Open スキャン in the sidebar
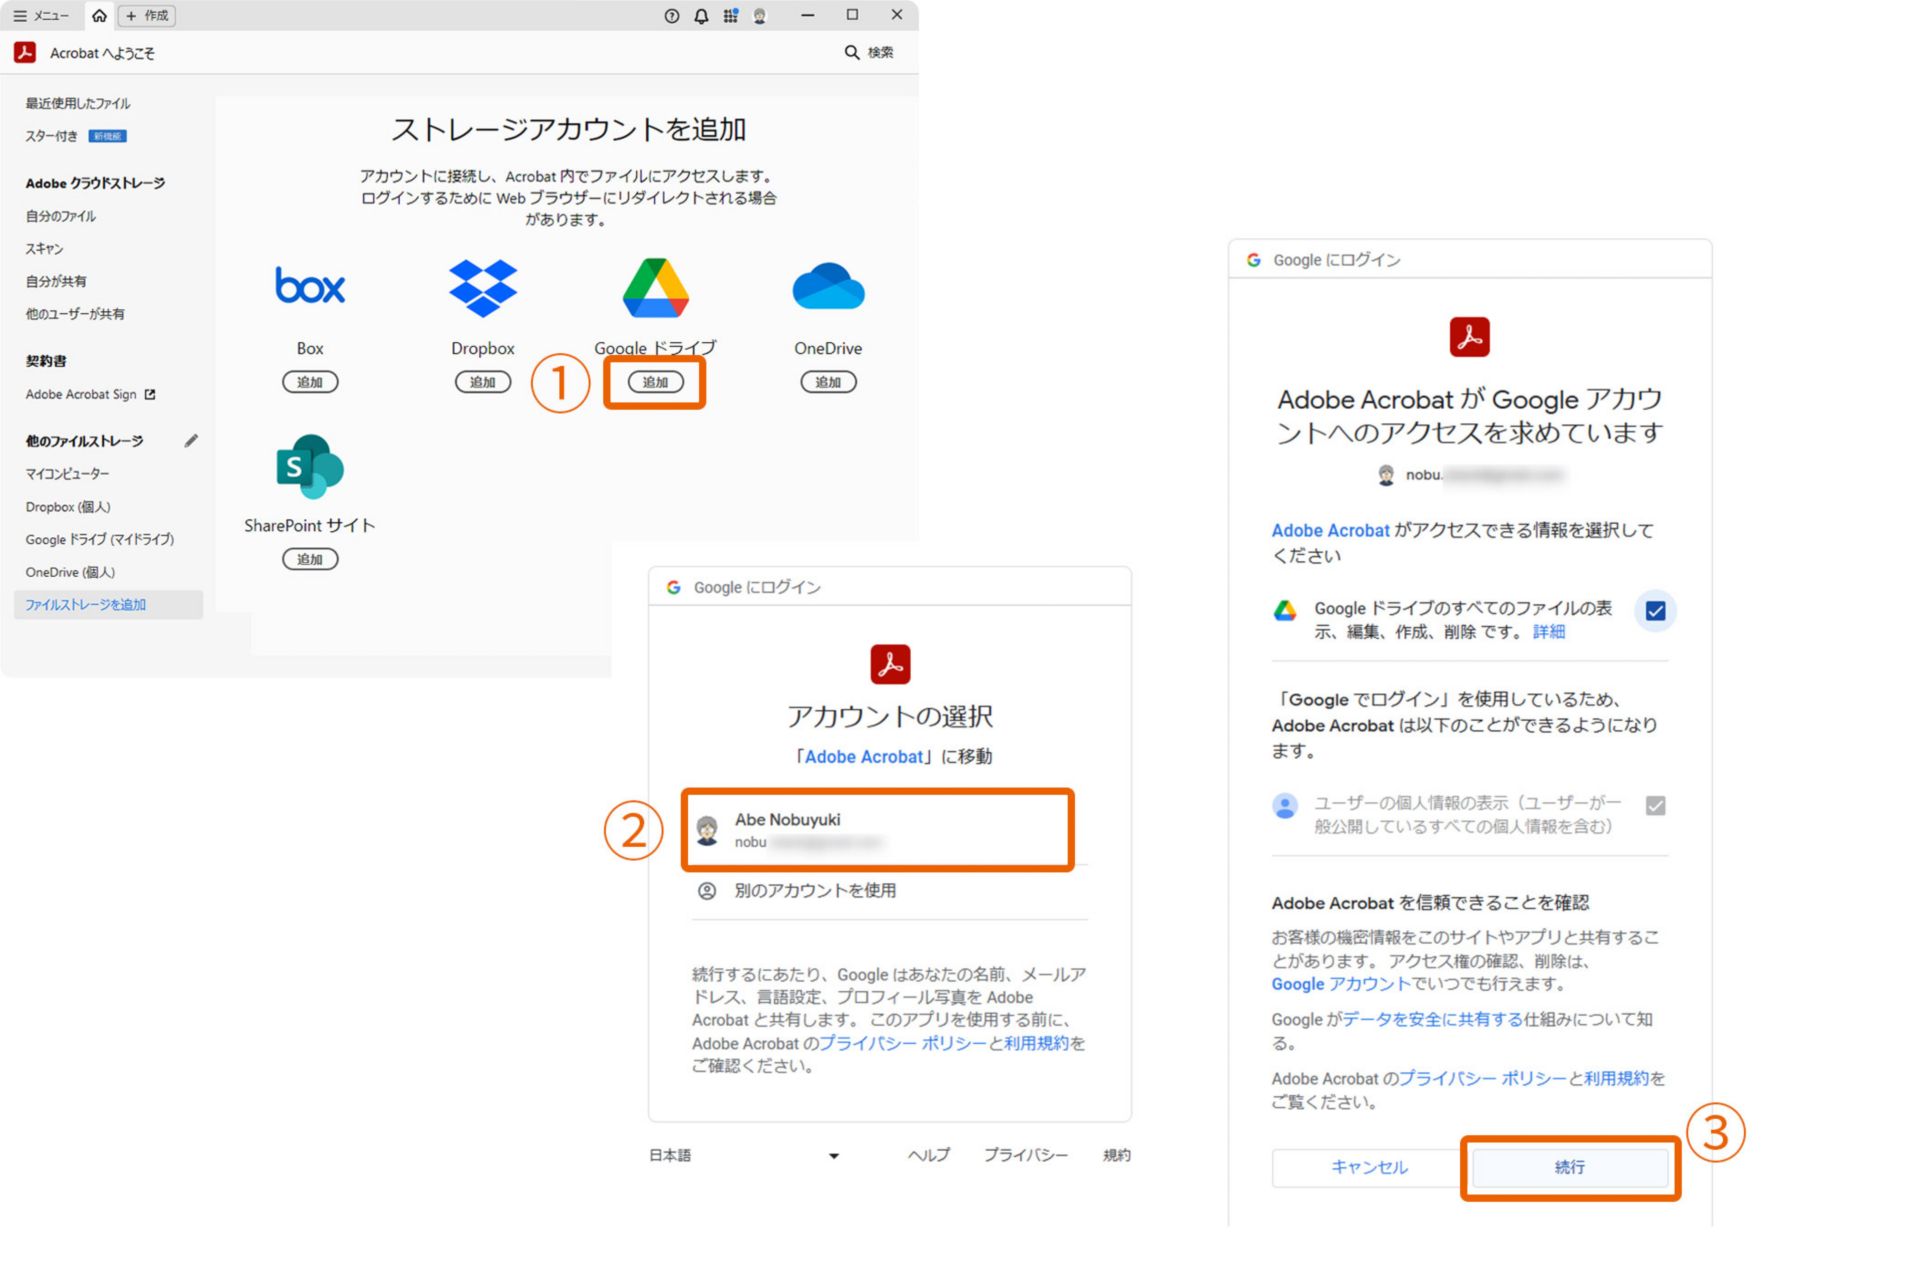The width and height of the screenshot is (1920, 1277). (44, 249)
